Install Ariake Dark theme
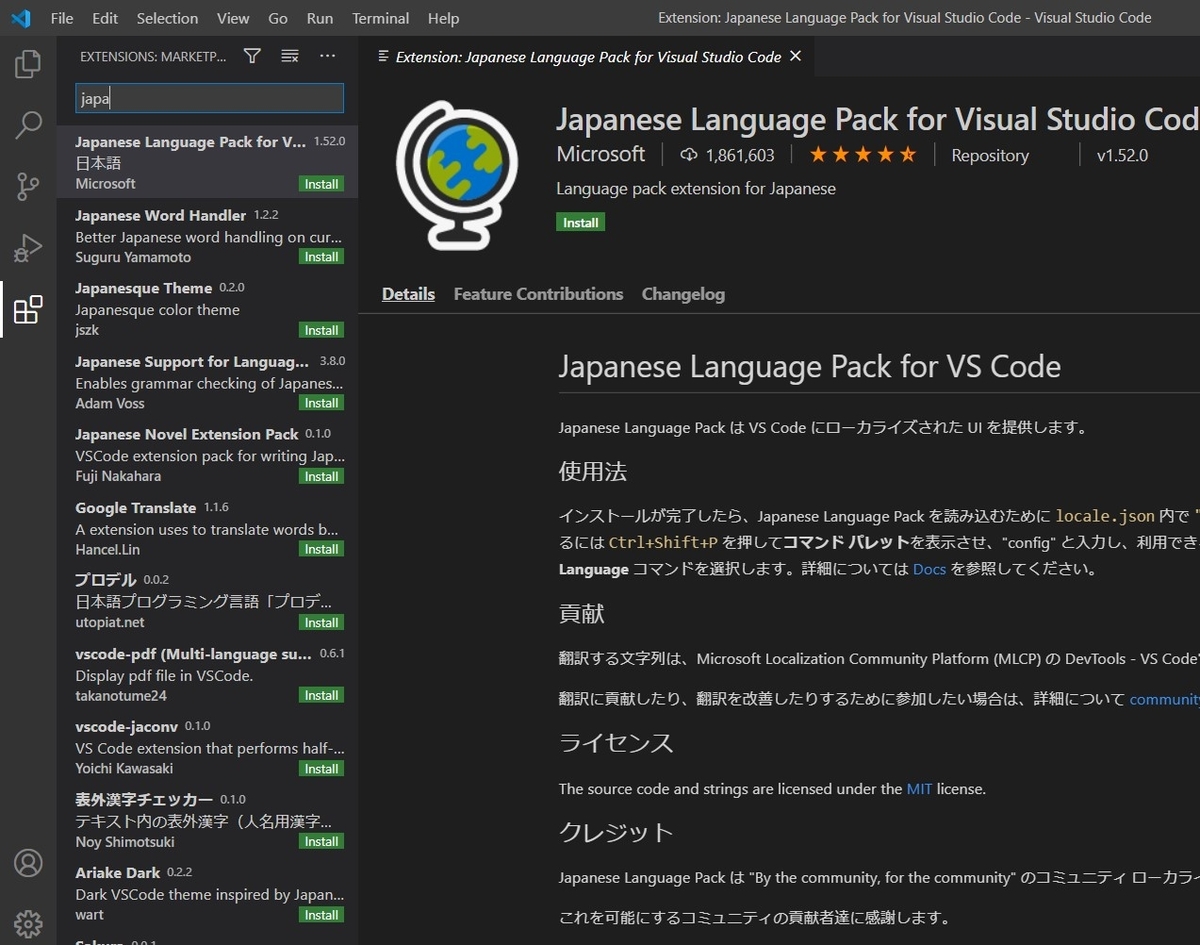The image size is (1200, 945). (321, 915)
